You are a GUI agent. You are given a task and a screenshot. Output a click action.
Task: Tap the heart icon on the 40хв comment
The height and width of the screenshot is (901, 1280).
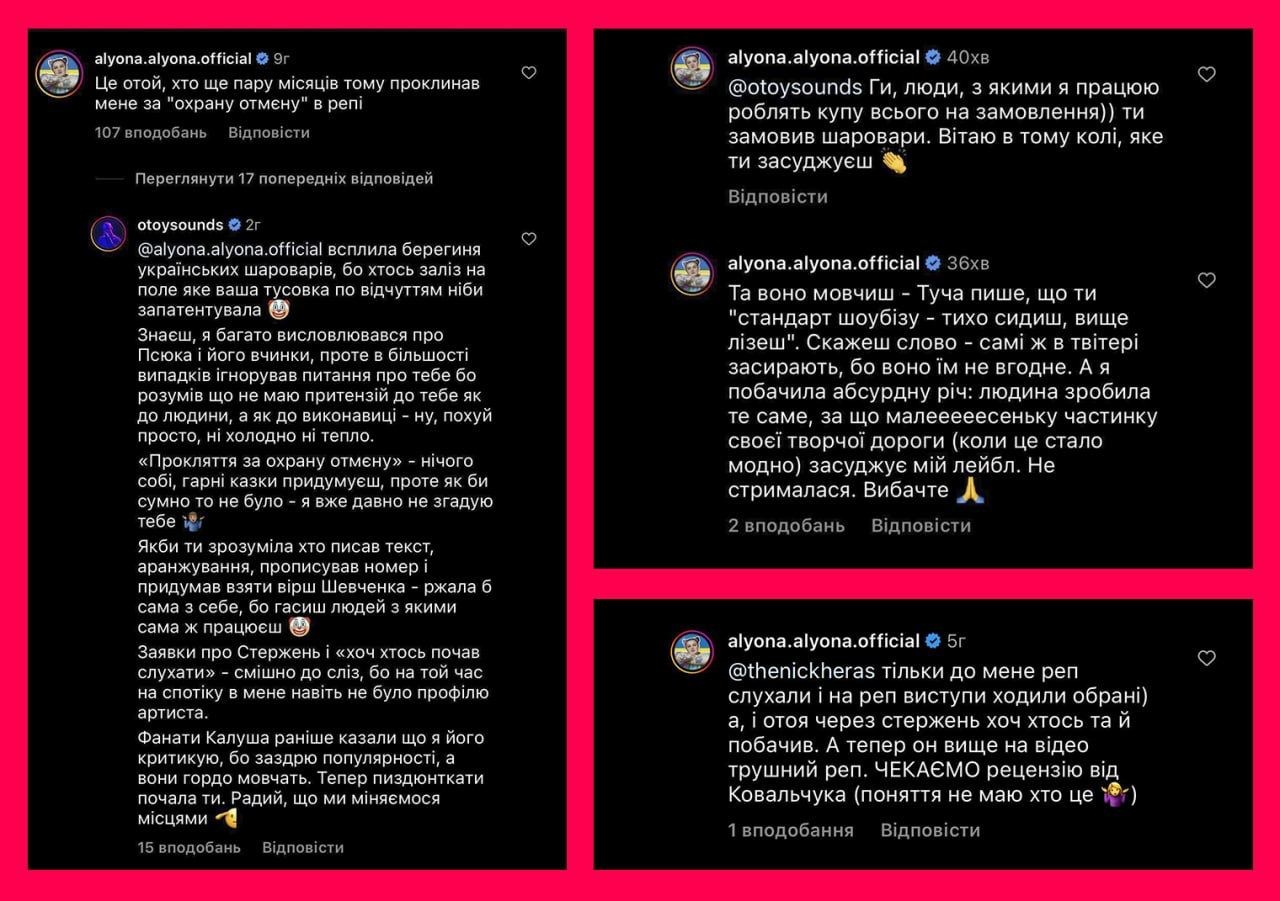(x=1206, y=74)
